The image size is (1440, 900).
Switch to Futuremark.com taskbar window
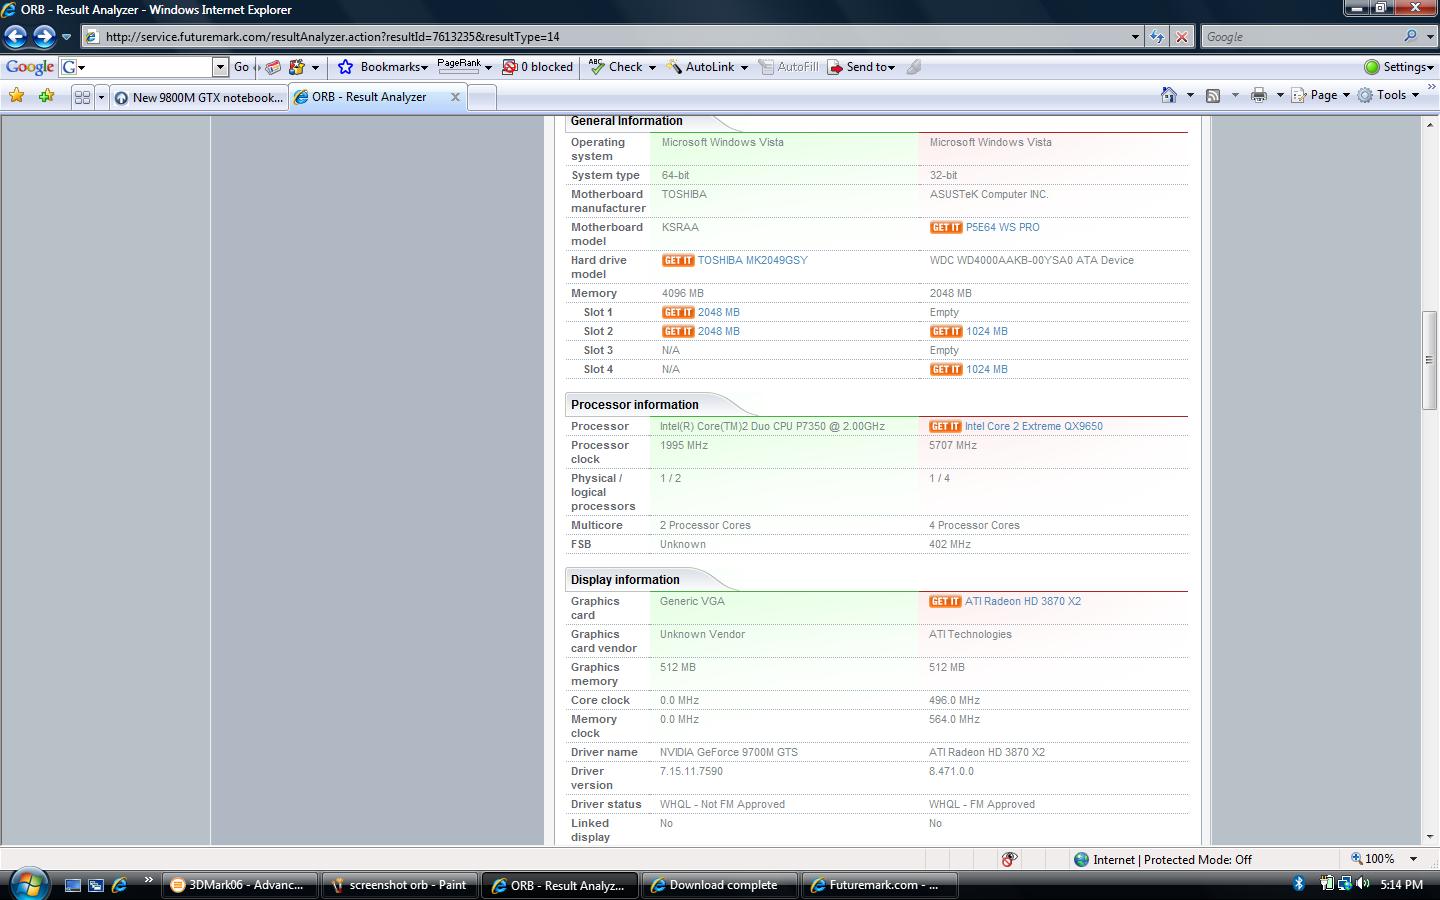click(x=880, y=885)
